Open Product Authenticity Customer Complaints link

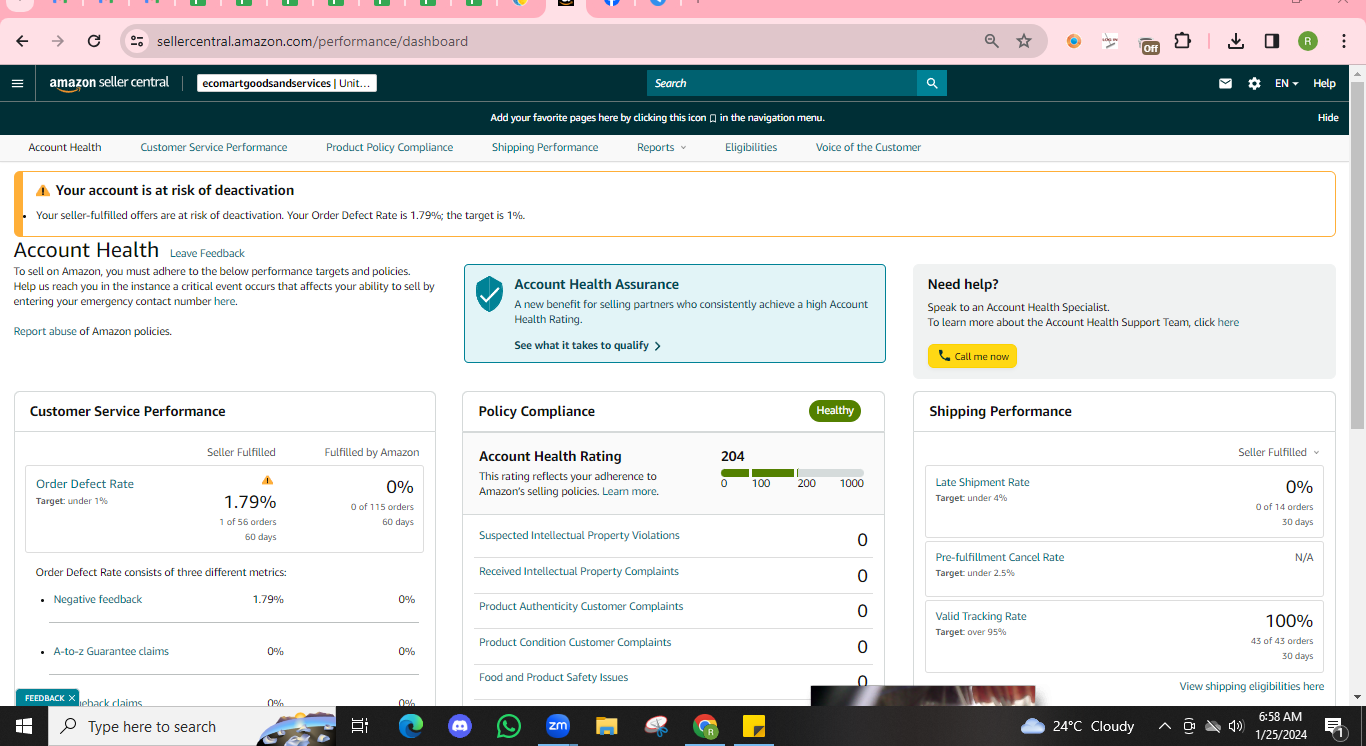click(581, 606)
